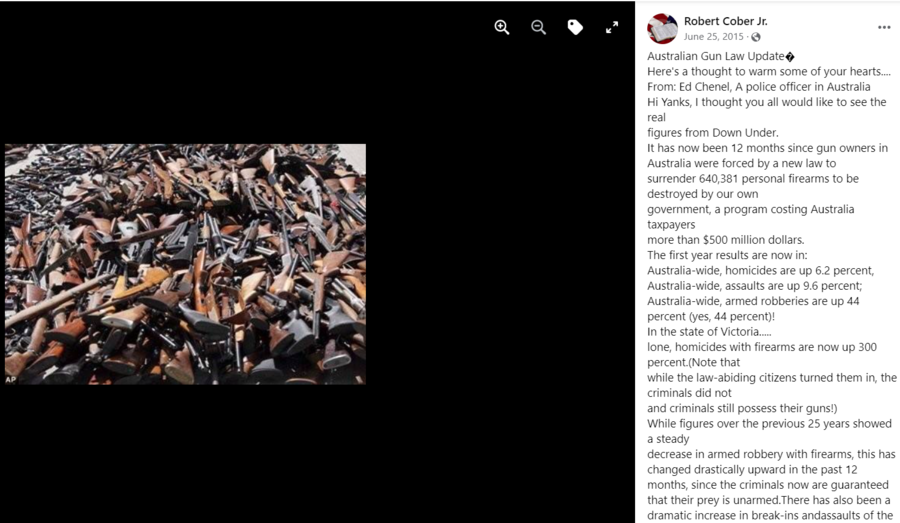Click the 'homicides are up 6.2 percent' line
Image resolution: width=900 pixels, height=523 pixels.
pos(761,270)
